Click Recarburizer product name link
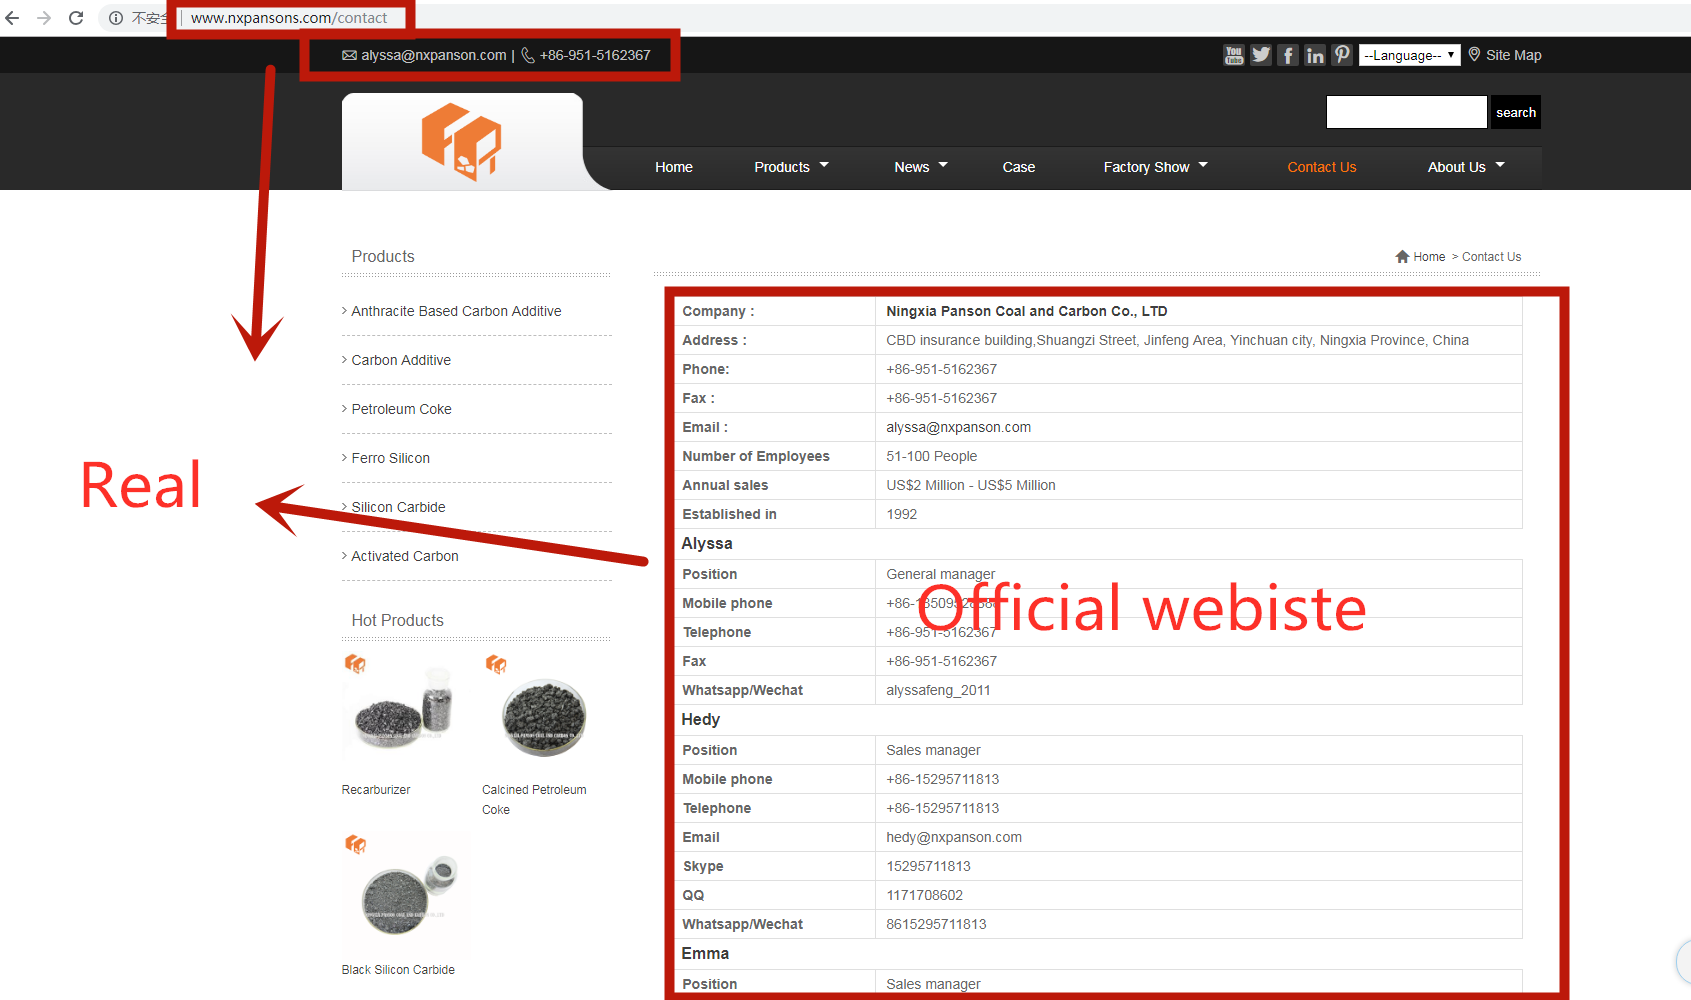This screenshot has height=1000, width=1691. 376,790
